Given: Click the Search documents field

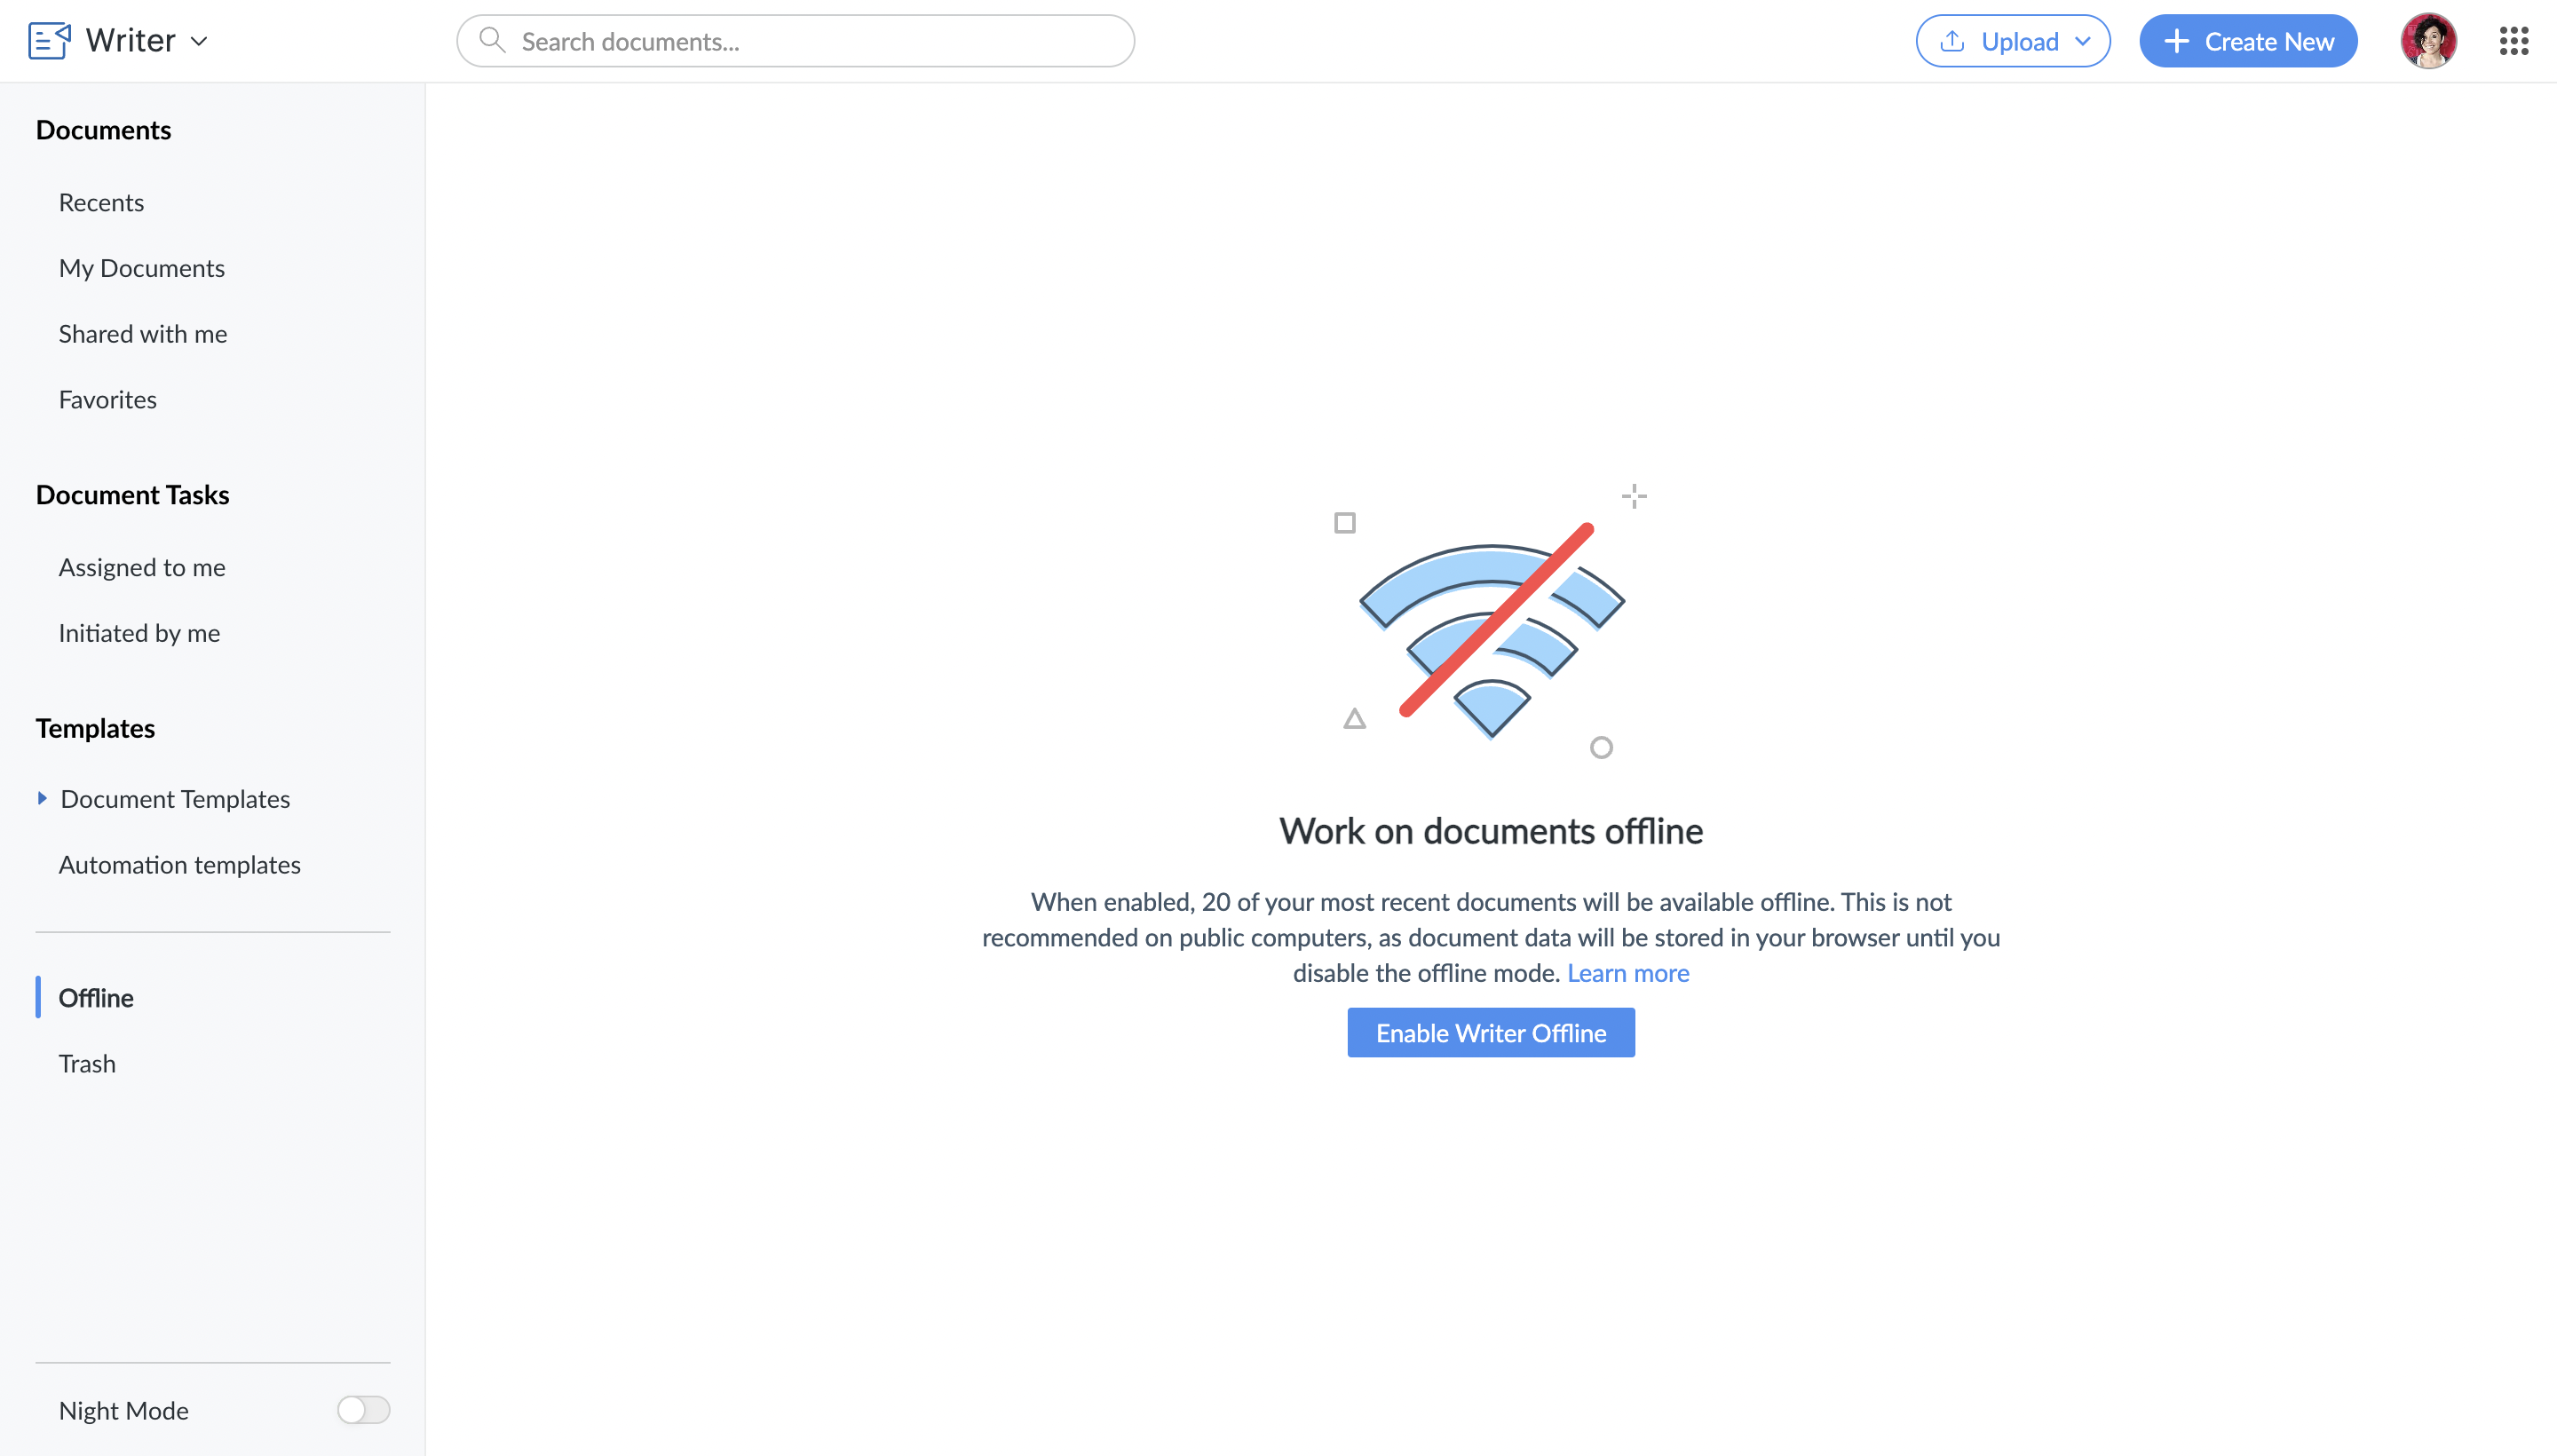Looking at the screenshot, I should (795, 41).
